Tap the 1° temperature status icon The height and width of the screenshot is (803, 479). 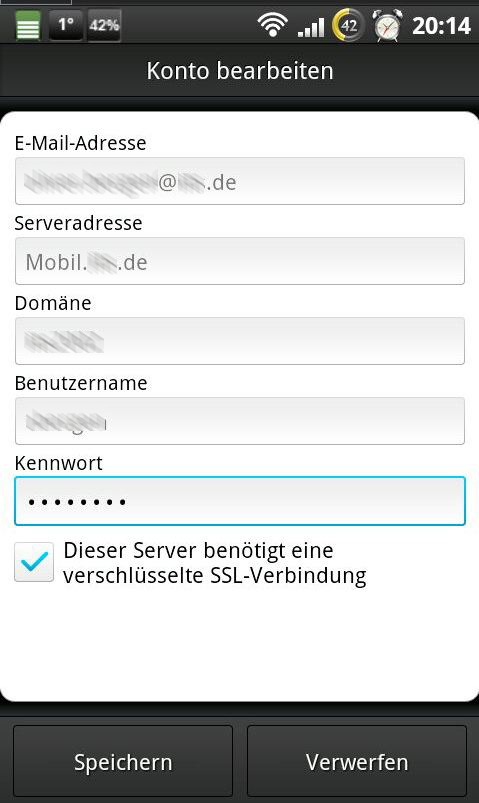66,25
